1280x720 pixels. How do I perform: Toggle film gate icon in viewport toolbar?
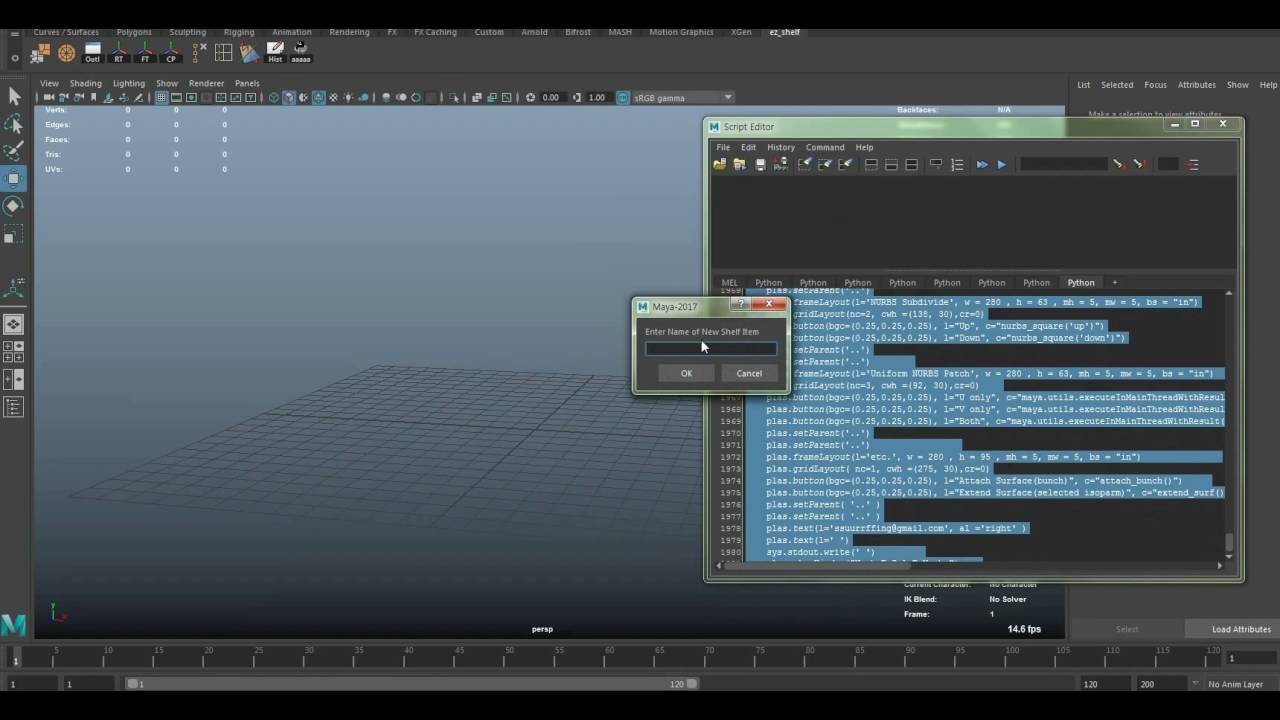pyautogui.click(x=176, y=97)
